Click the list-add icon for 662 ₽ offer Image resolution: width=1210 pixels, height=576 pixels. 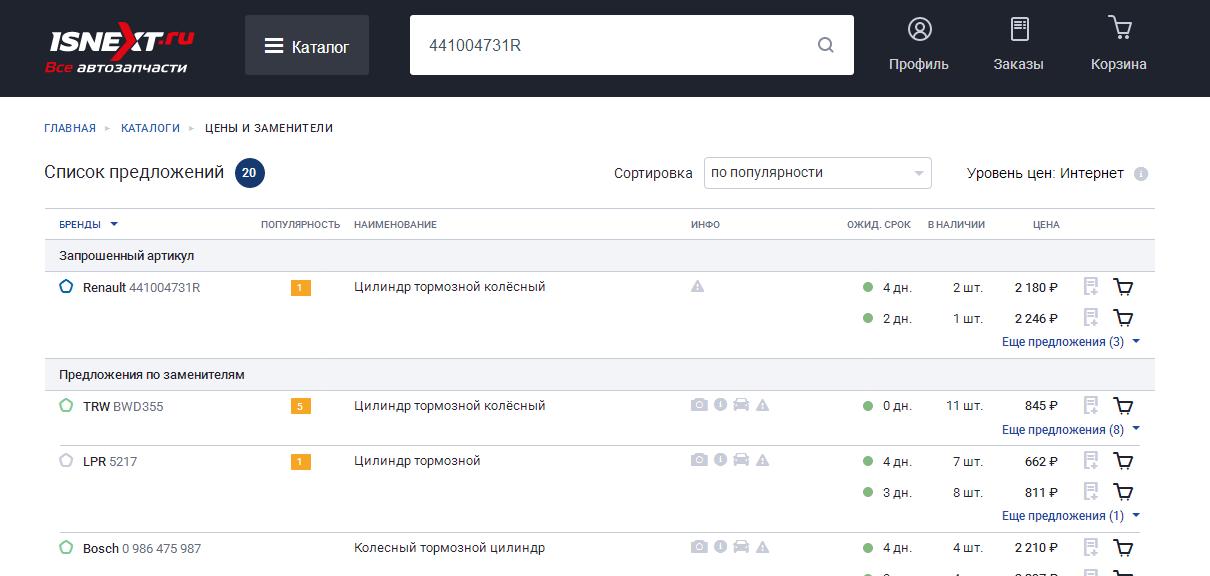[1091, 461]
